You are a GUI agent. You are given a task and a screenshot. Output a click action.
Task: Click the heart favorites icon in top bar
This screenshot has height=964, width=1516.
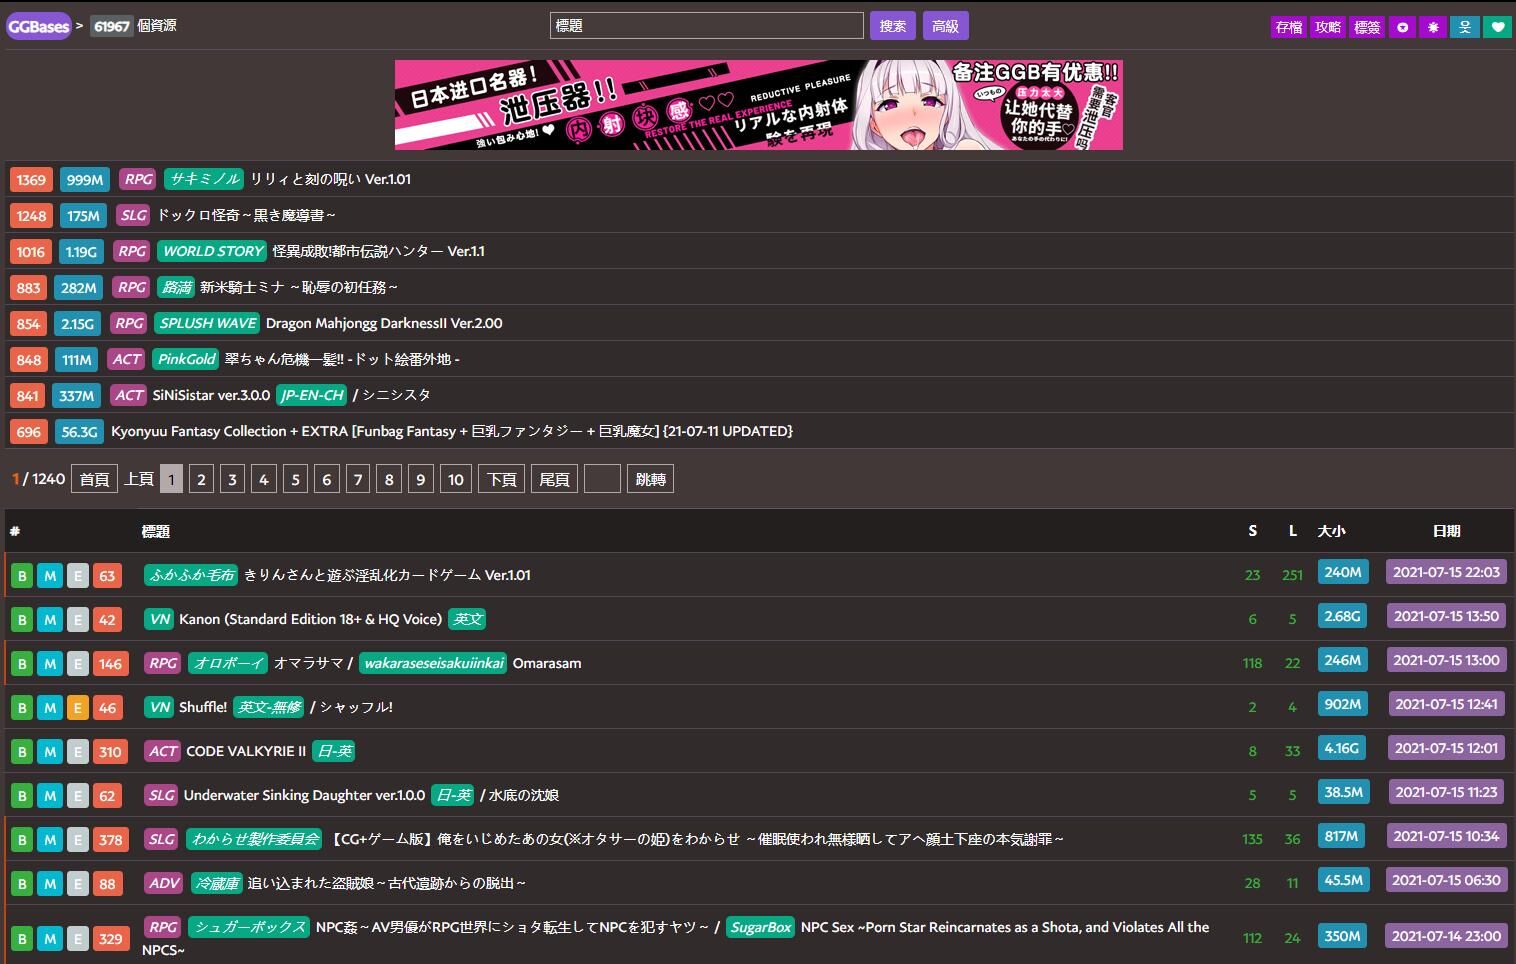(x=1497, y=27)
